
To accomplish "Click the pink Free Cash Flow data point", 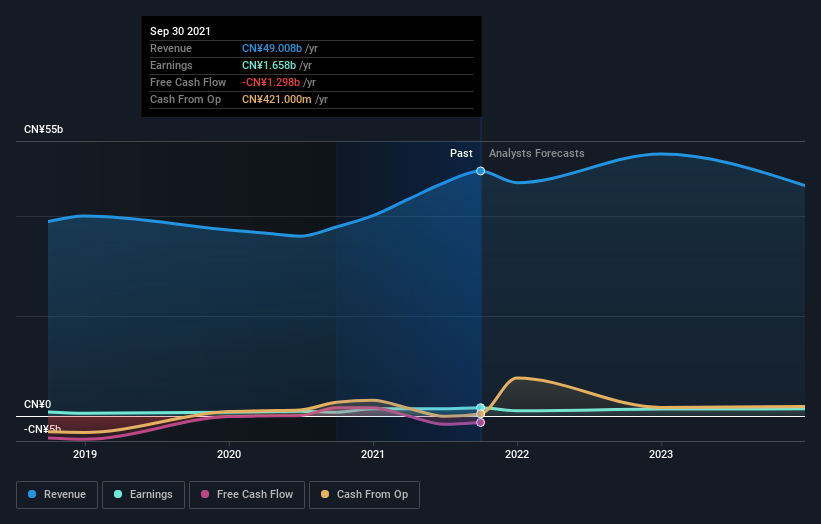I will [x=480, y=422].
